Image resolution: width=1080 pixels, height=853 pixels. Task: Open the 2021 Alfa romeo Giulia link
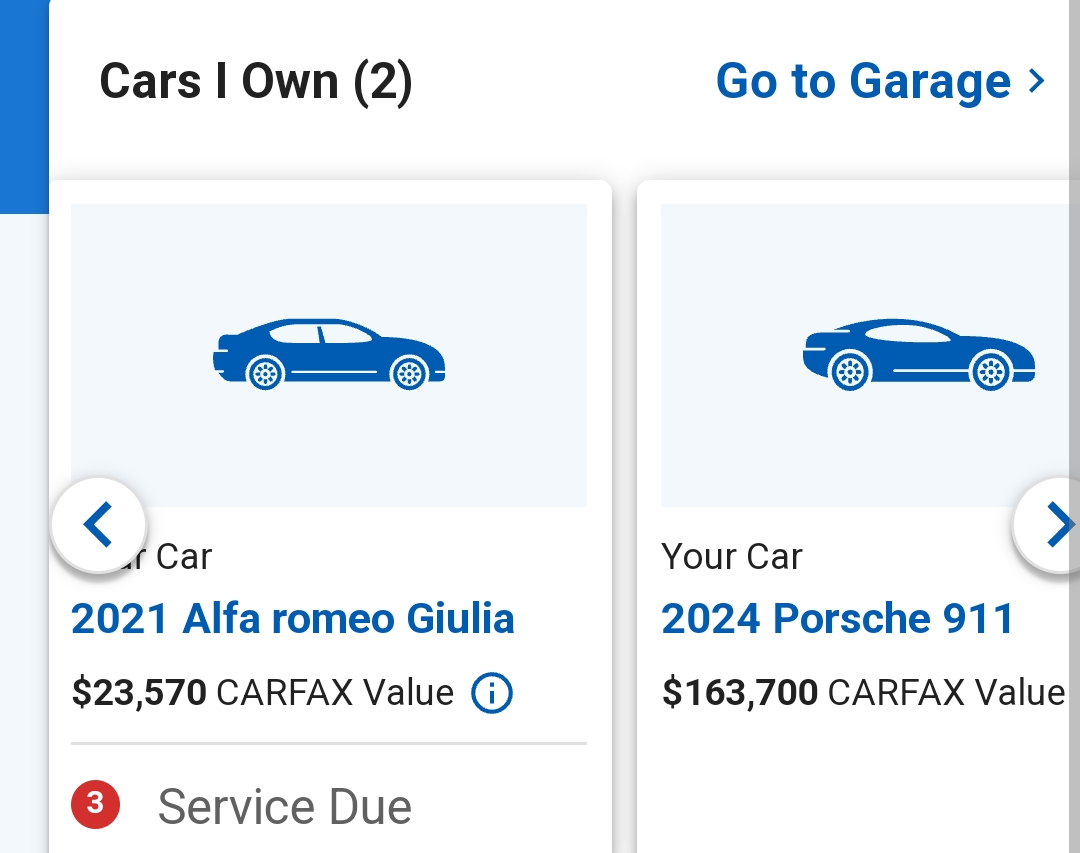(x=293, y=619)
